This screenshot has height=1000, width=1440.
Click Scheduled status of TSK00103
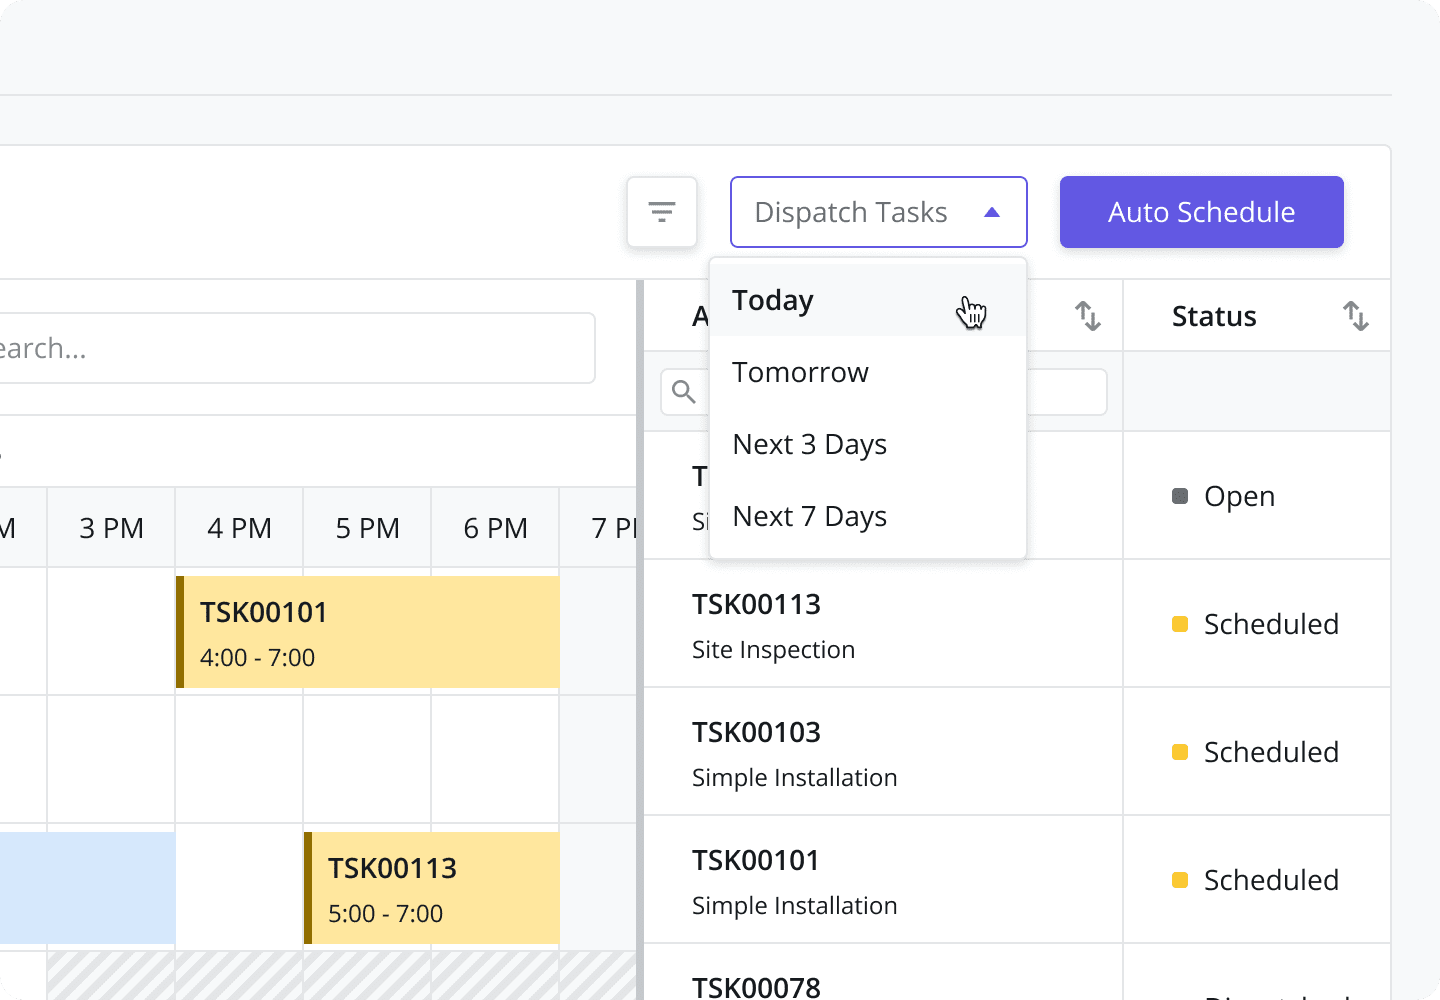click(x=1257, y=752)
